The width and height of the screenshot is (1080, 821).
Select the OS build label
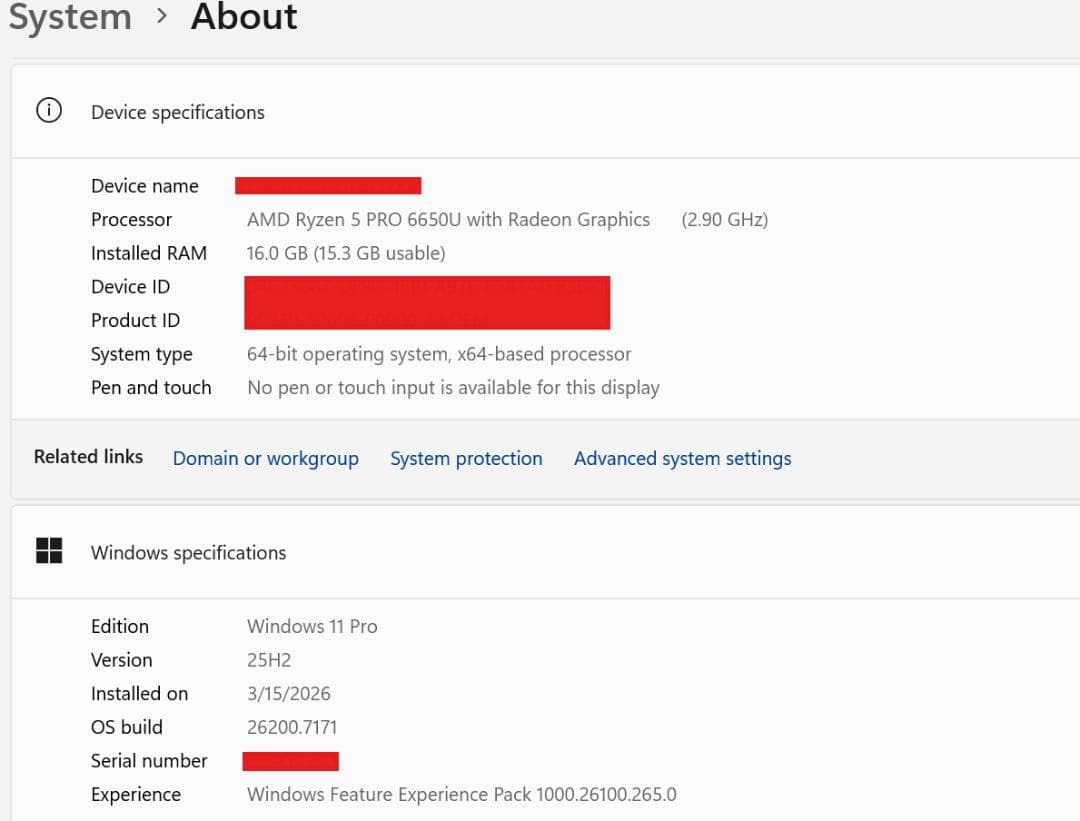click(127, 727)
